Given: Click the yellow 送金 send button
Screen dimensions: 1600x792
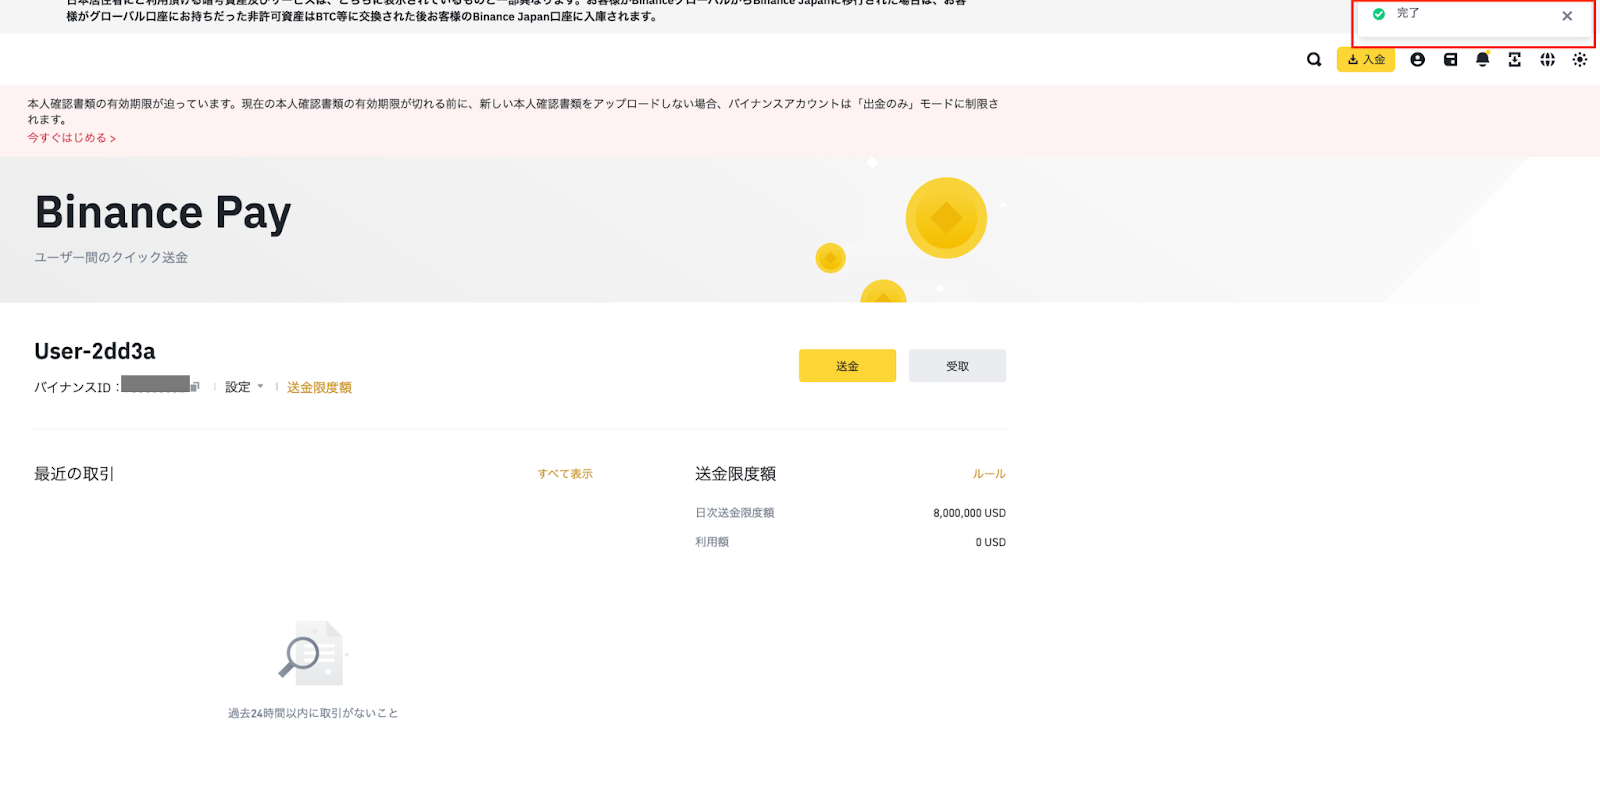Looking at the screenshot, I should point(847,366).
